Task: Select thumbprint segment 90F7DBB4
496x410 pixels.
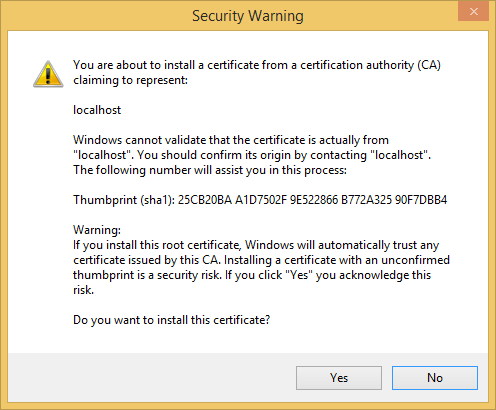Action: pos(421,200)
